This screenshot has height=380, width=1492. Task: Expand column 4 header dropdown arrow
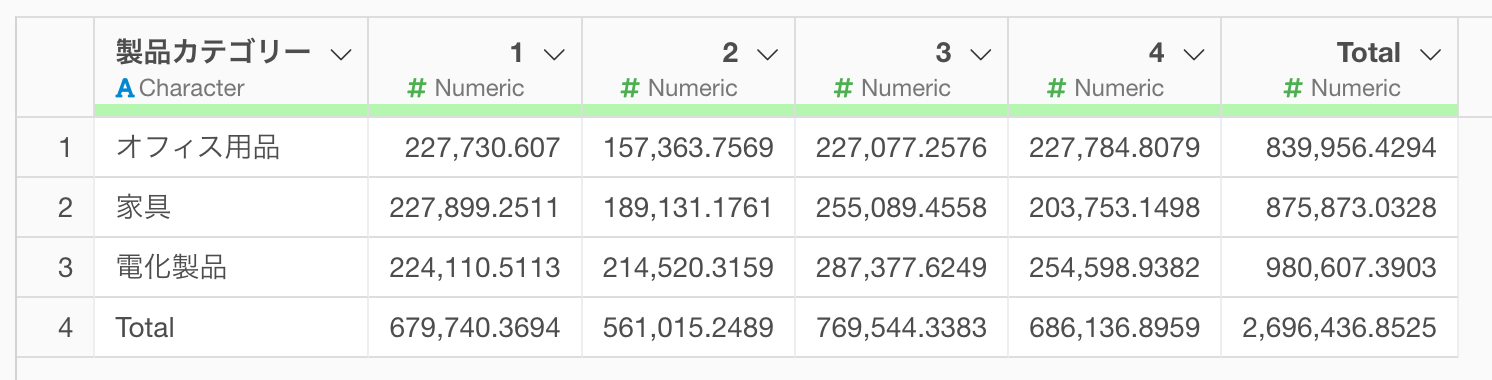tap(1193, 54)
